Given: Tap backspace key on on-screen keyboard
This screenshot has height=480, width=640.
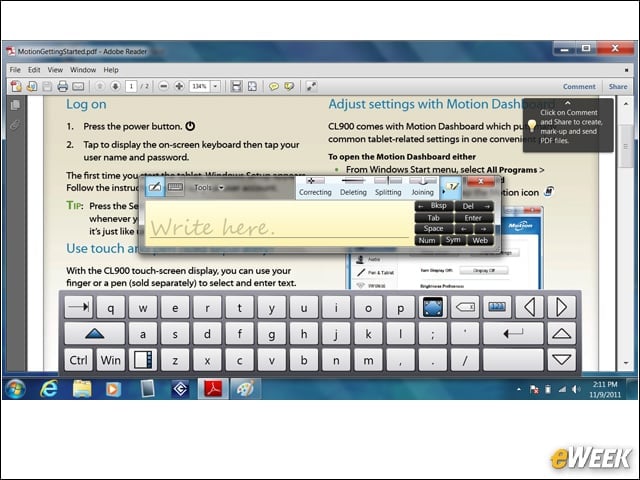Looking at the screenshot, I should (465, 307).
